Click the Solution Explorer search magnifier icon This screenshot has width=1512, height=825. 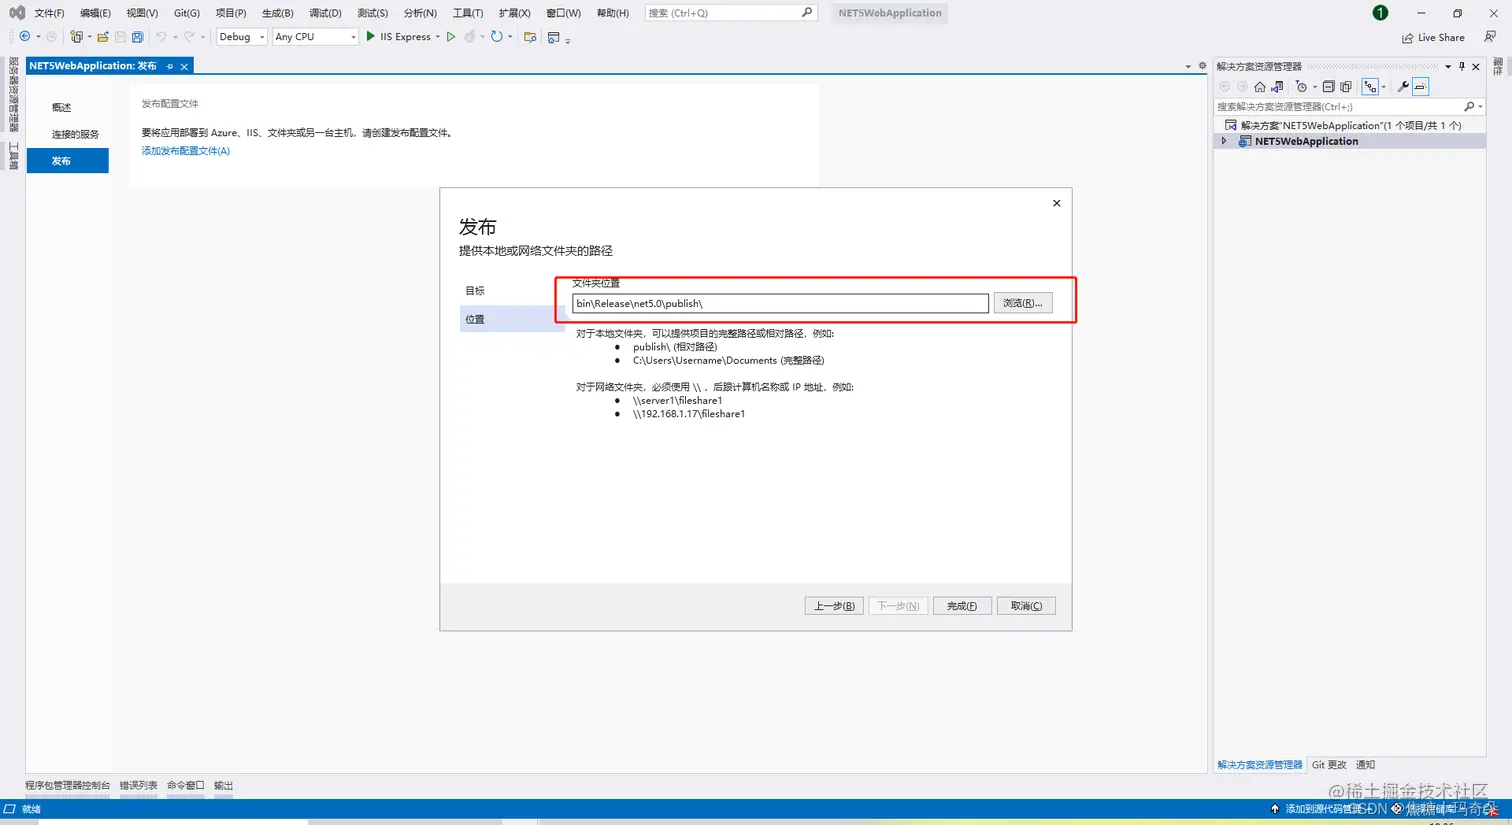click(1469, 107)
